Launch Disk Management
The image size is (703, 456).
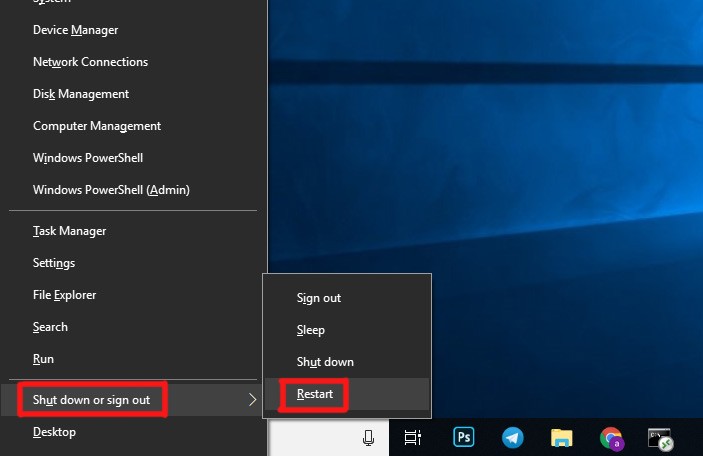click(x=81, y=94)
